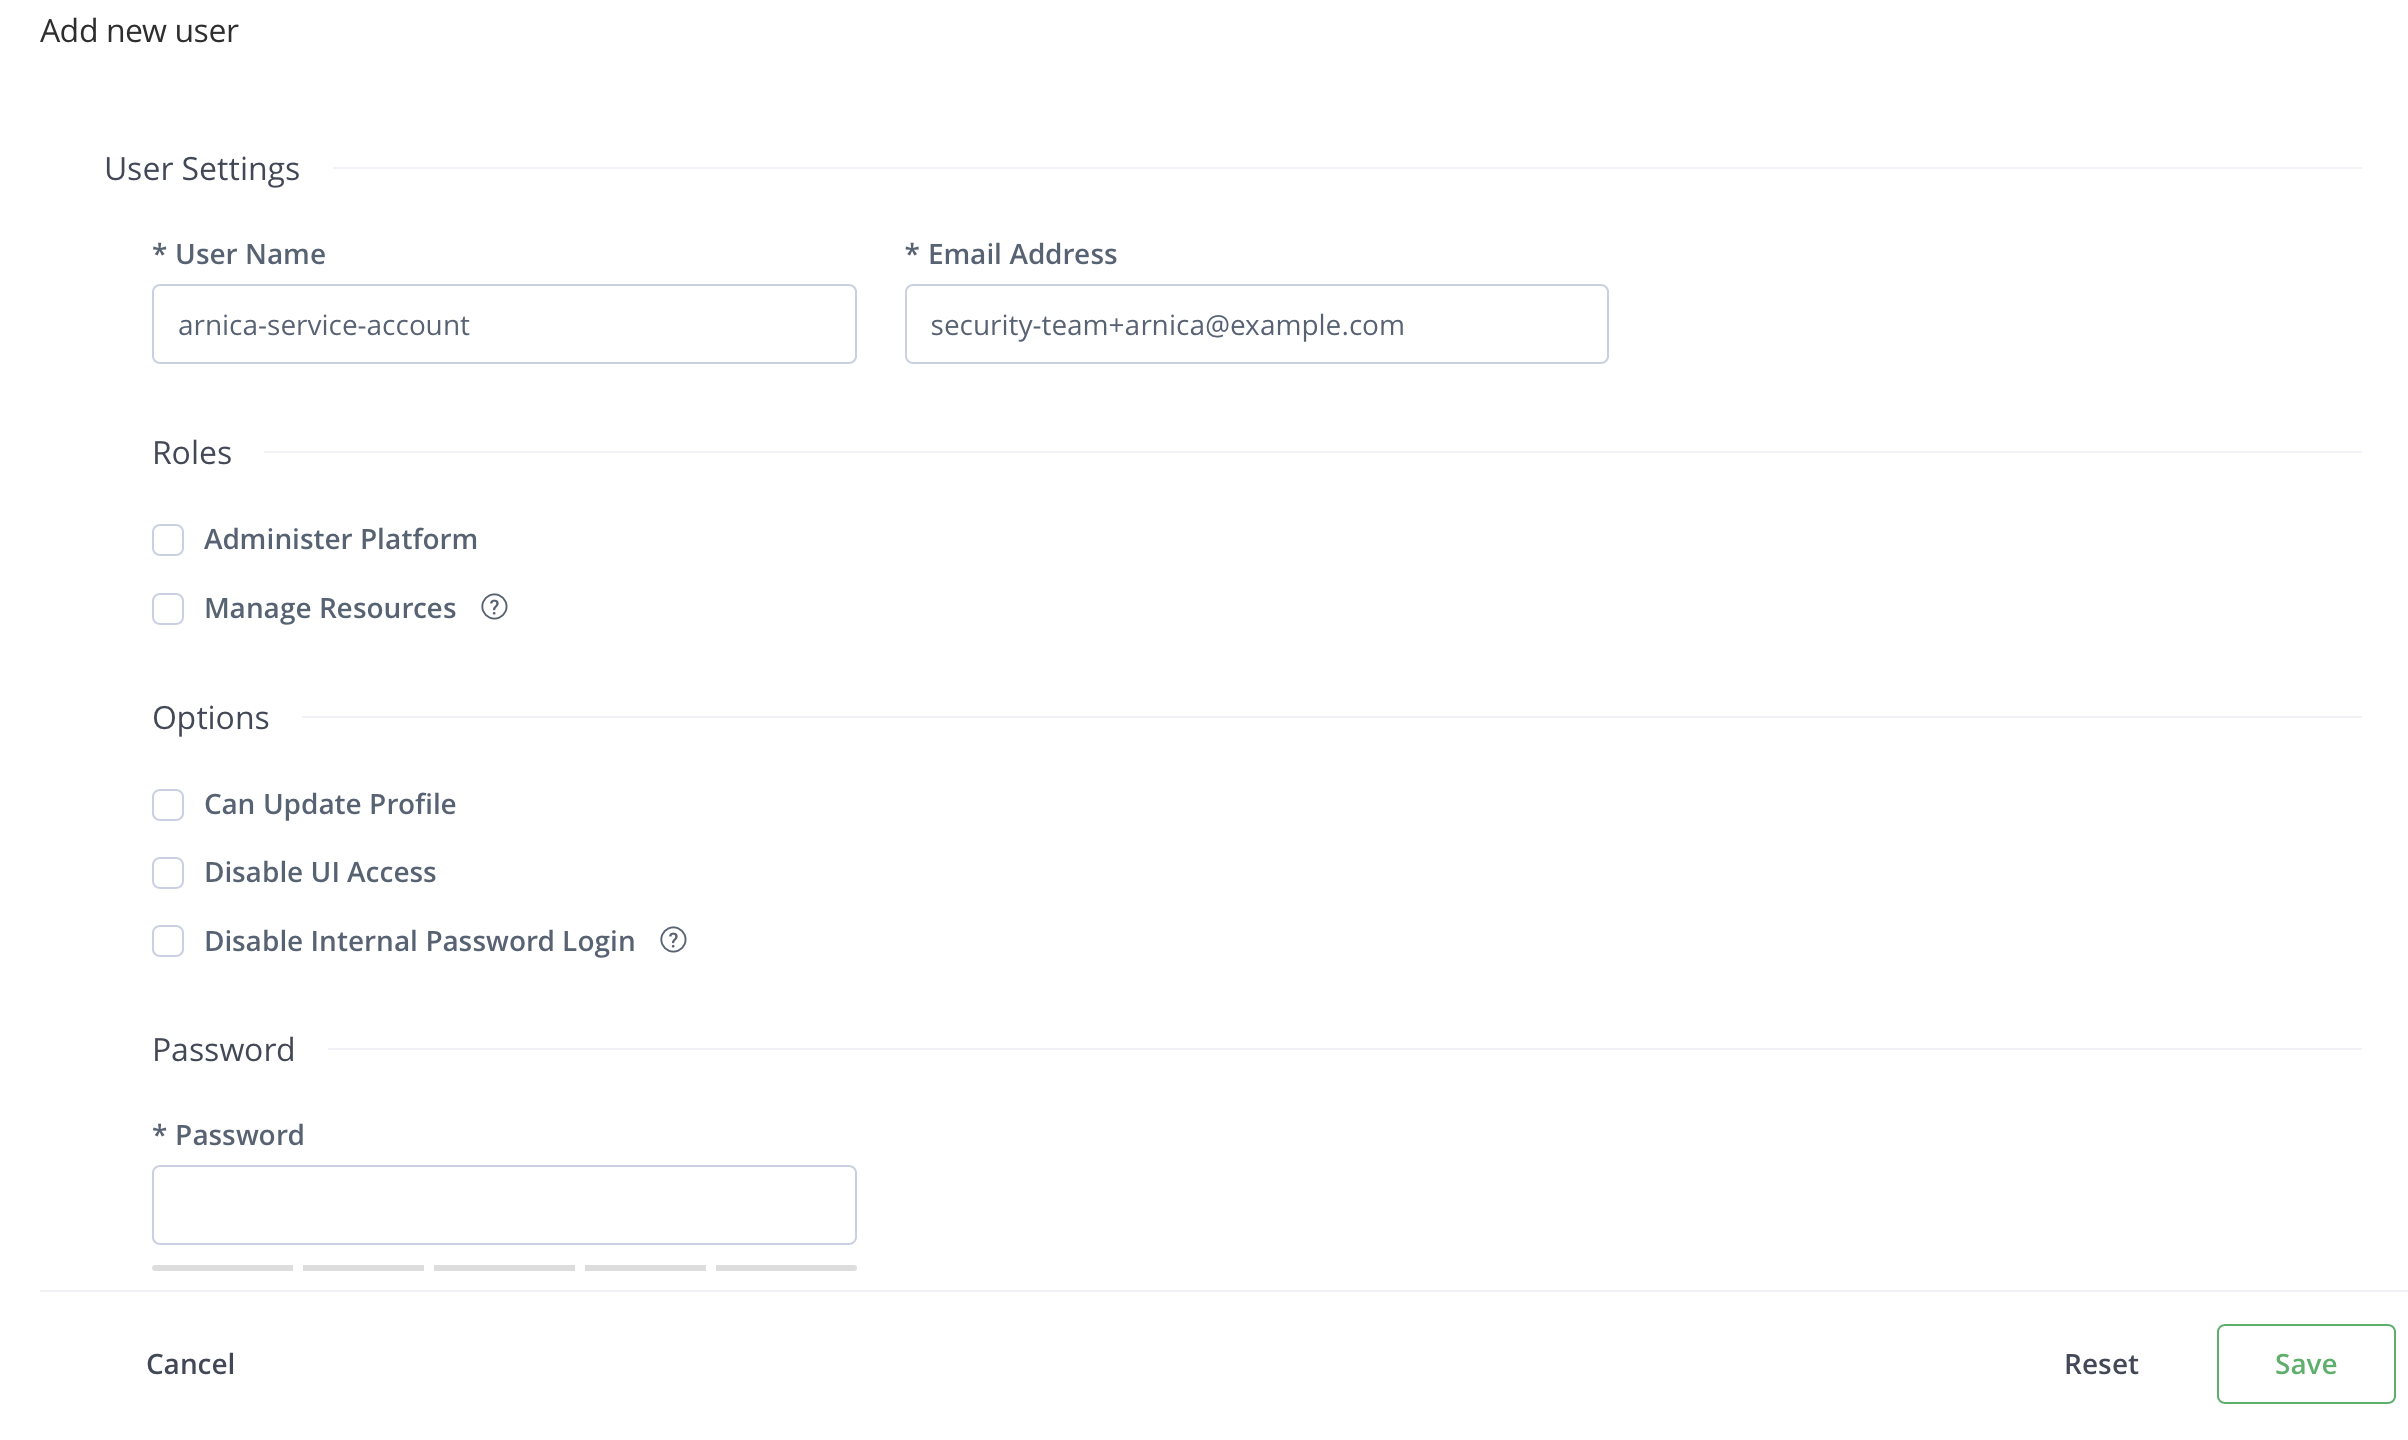This screenshot has width=2408, height=1440.
Task: Click the help icon beside Manage Resources
Action: (x=494, y=607)
